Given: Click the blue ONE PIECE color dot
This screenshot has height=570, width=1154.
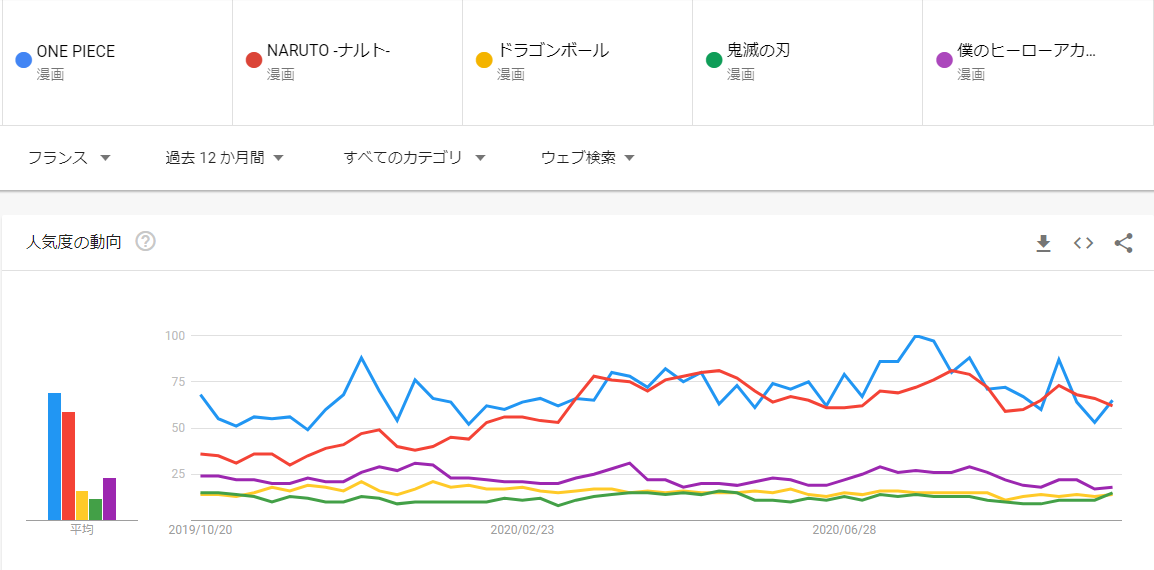Looking at the screenshot, I should [24, 60].
